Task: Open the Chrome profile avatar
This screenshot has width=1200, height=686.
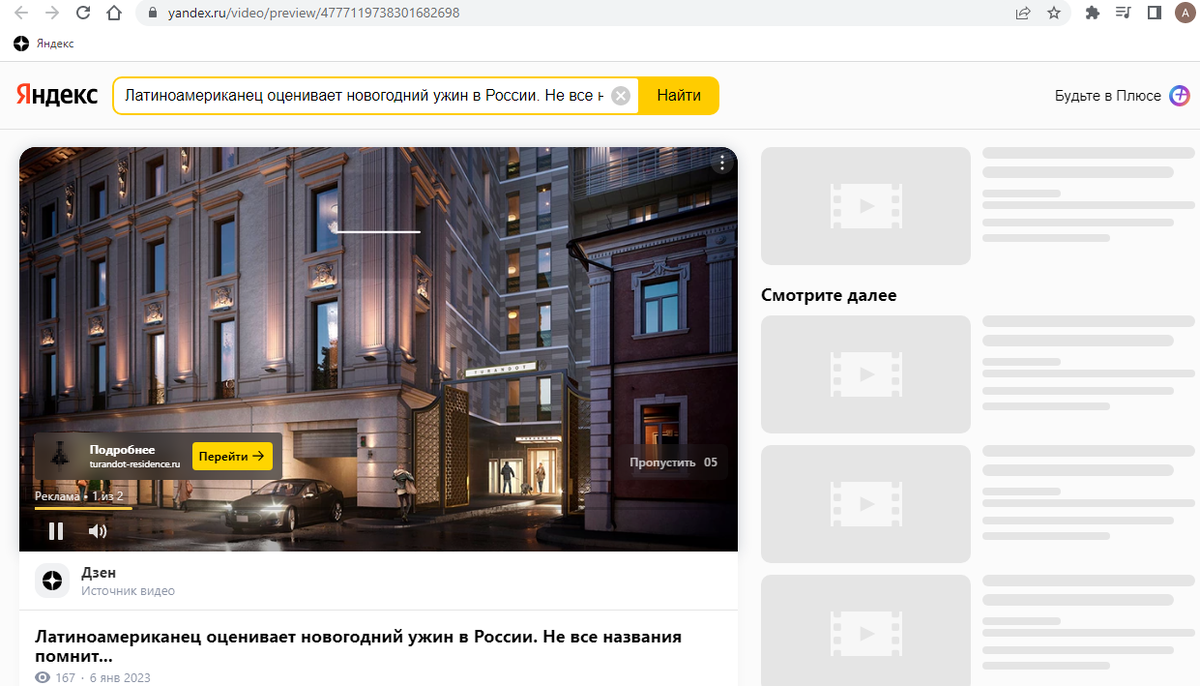Action: click(1185, 14)
